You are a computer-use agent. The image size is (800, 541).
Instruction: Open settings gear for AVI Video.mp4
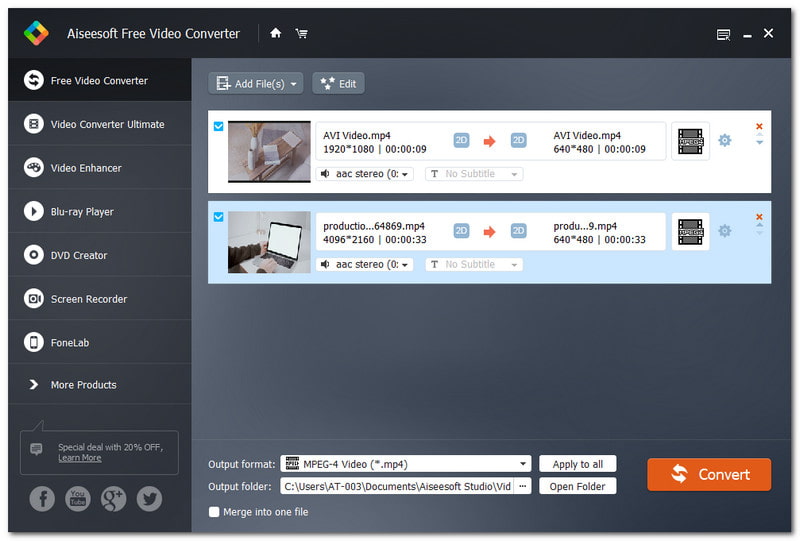click(725, 141)
